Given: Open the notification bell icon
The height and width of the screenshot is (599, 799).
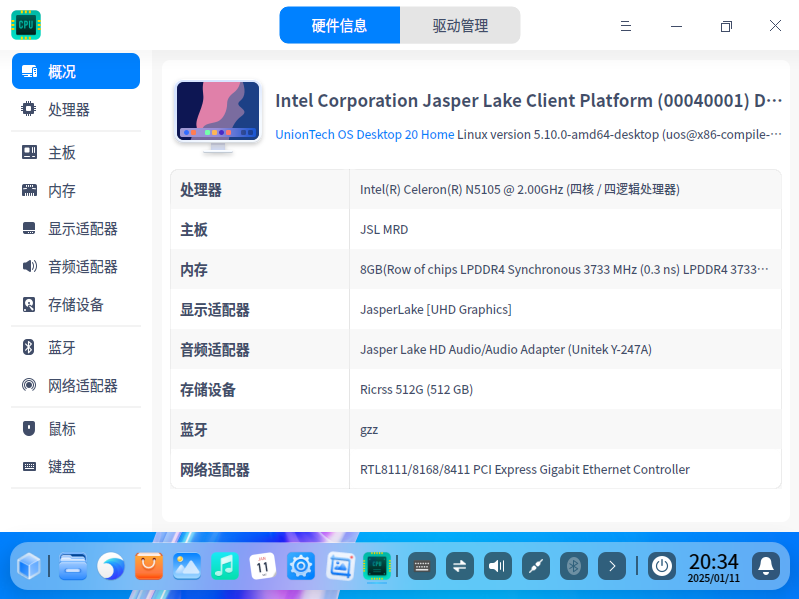Looking at the screenshot, I should (766, 566).
